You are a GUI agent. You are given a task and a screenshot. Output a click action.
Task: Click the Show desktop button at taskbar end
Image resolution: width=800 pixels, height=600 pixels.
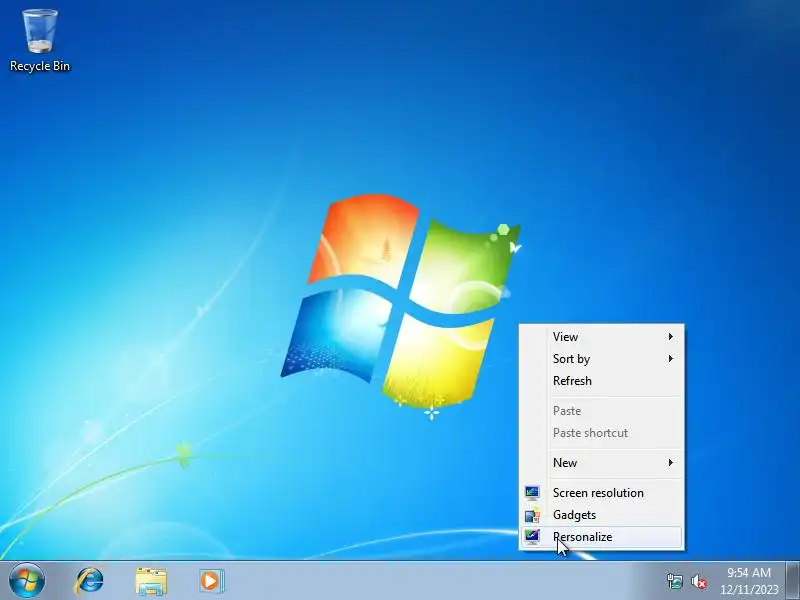pos(793,581)
